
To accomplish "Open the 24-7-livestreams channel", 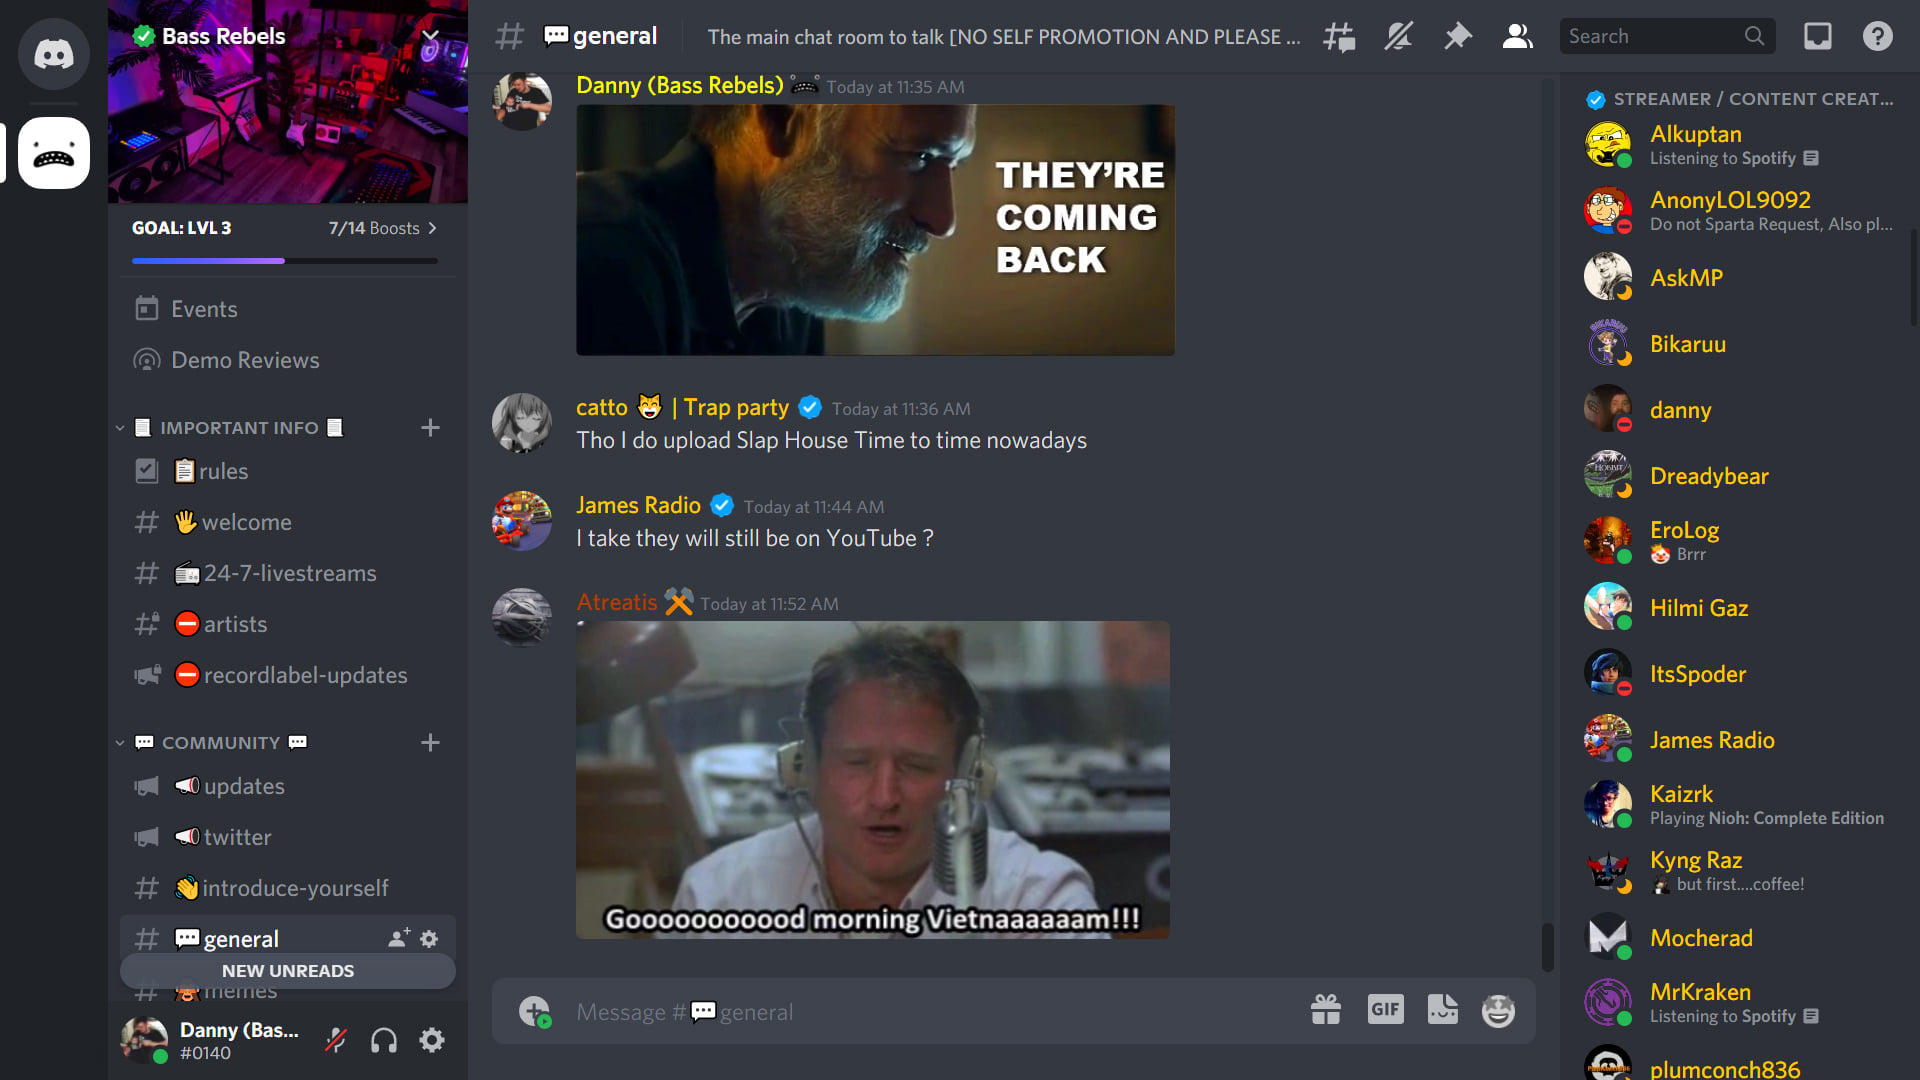I will point(289,573).
